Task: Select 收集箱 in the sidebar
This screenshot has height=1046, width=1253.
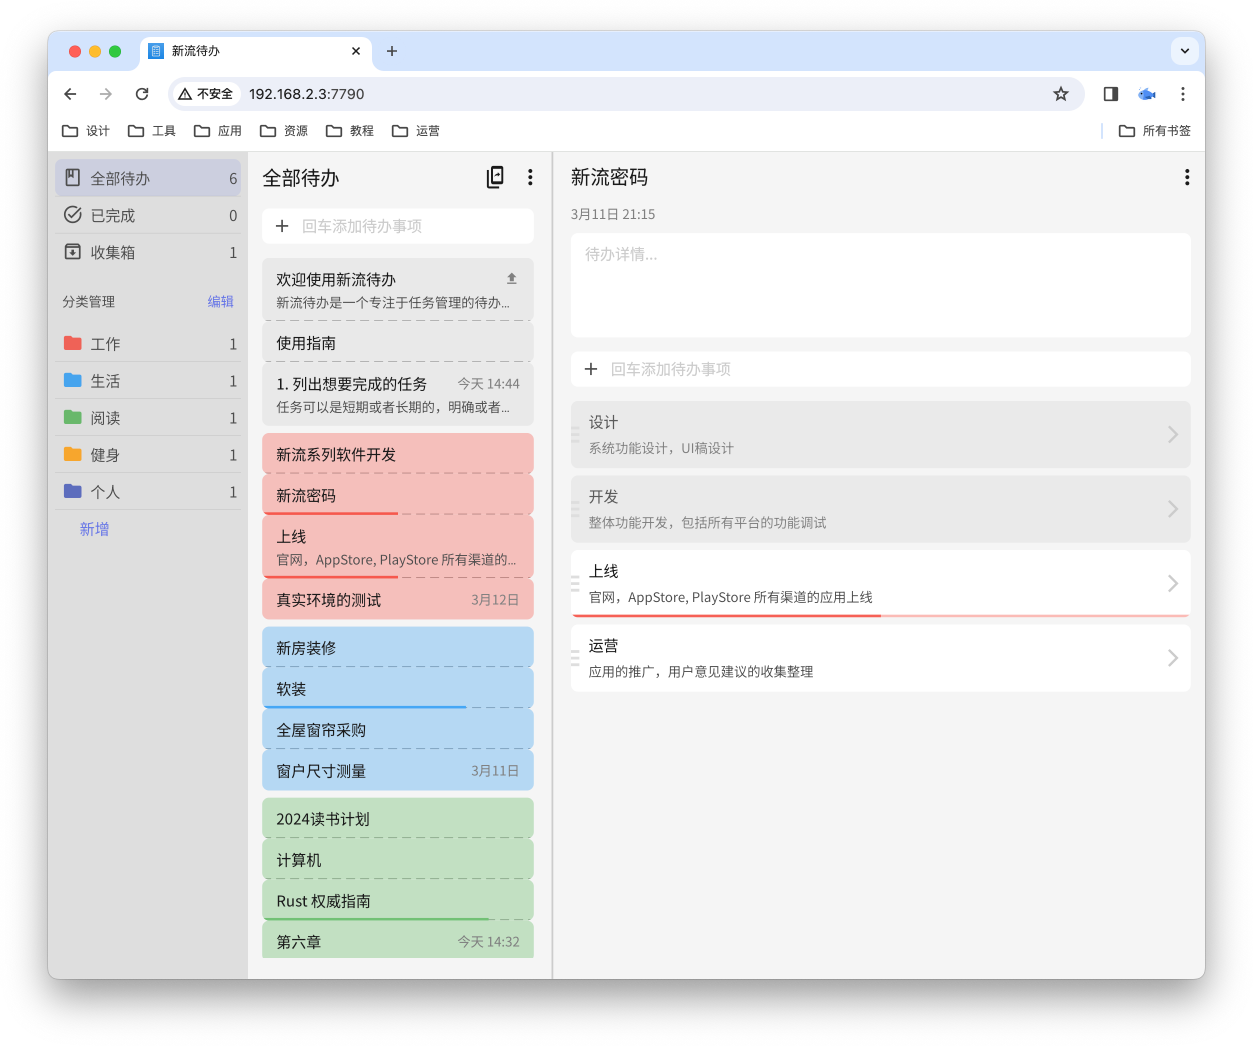Action: coord(148,252)
